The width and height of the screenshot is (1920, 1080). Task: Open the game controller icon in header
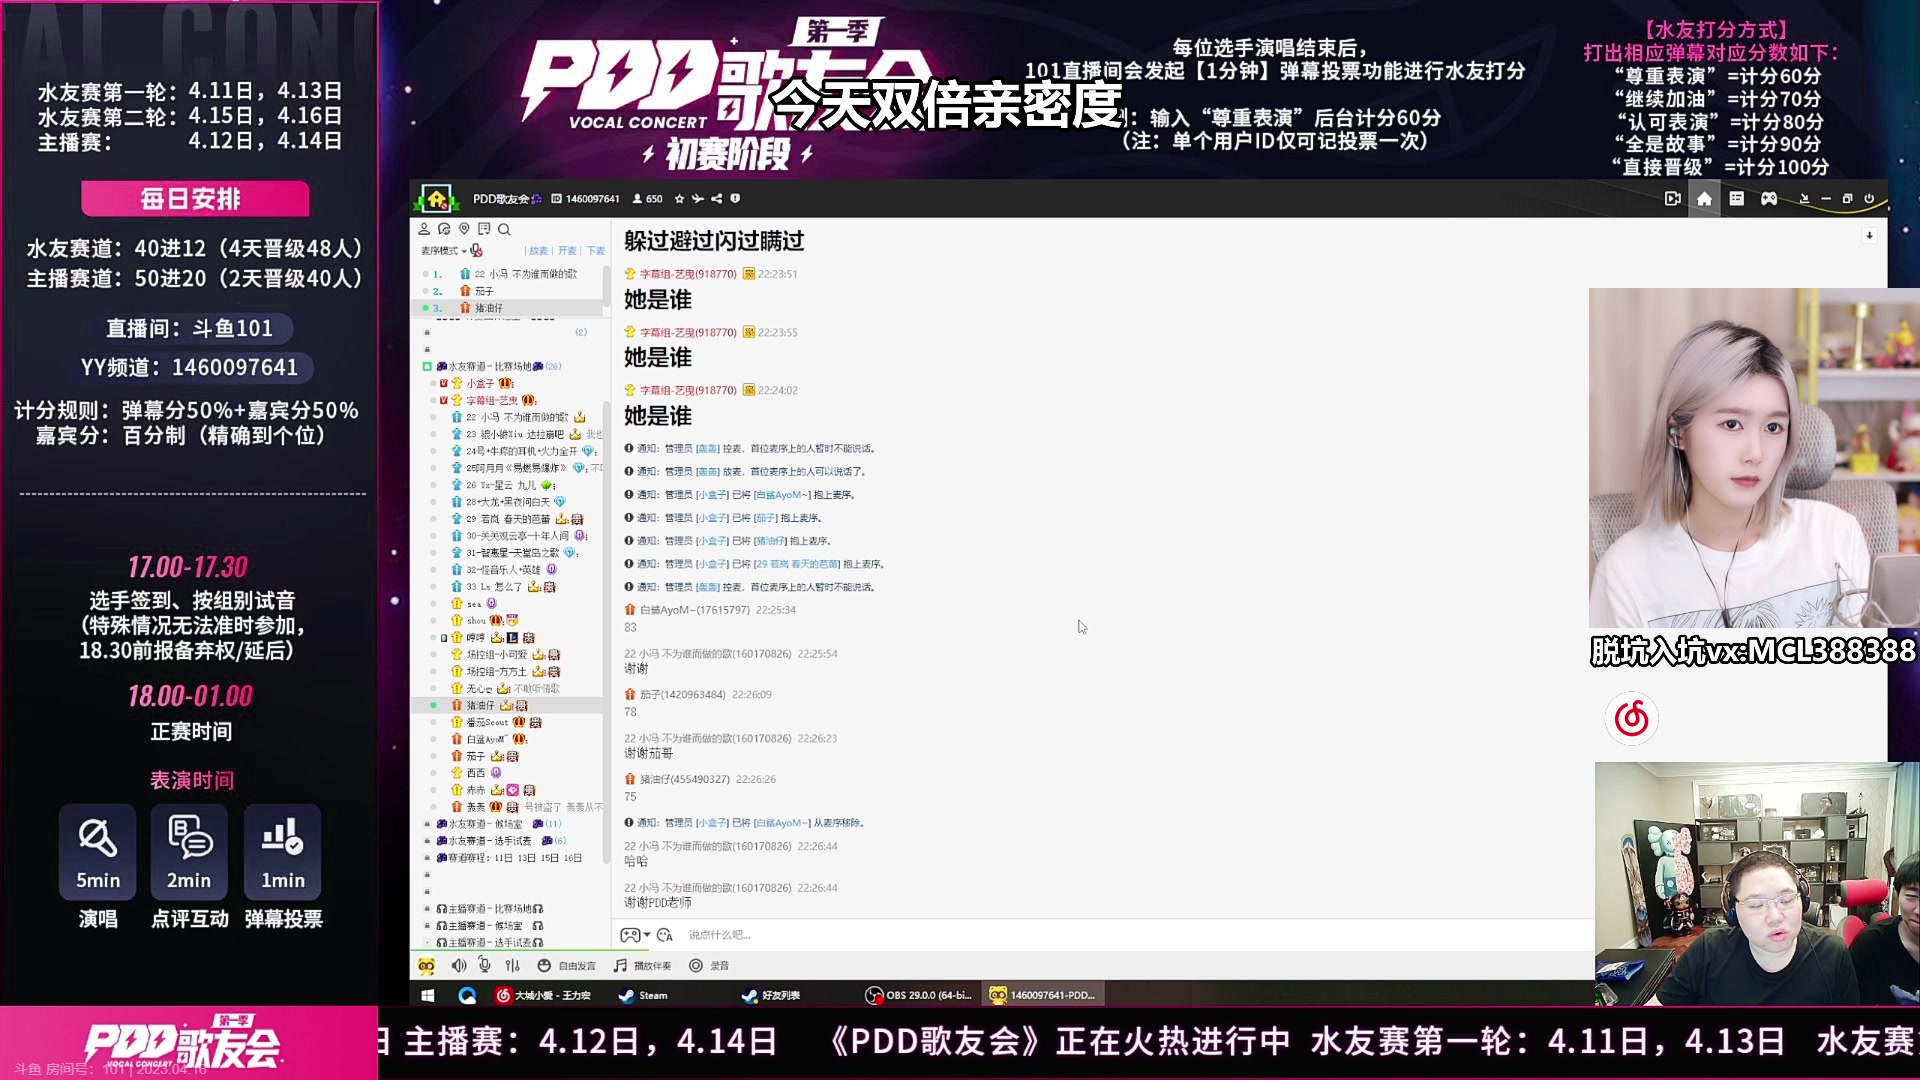click(x=1769, y=199)
